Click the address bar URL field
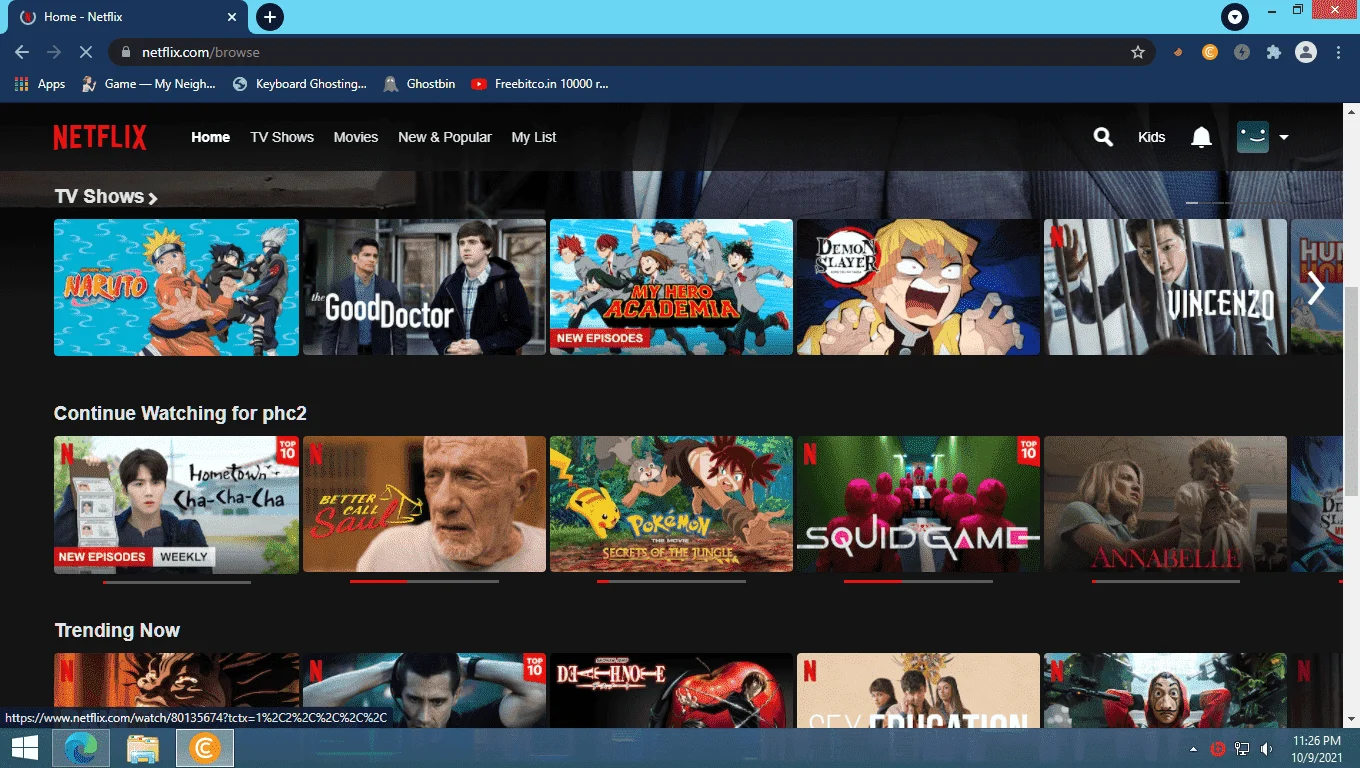1360x768 pixels. 630,52
